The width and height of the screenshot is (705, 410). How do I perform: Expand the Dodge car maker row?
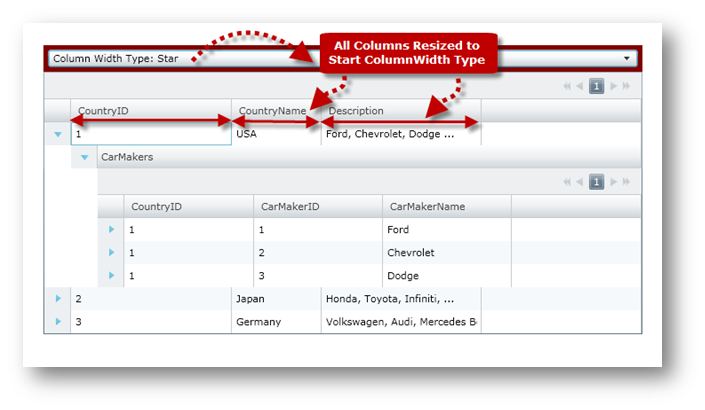click(x=111, y=276)
